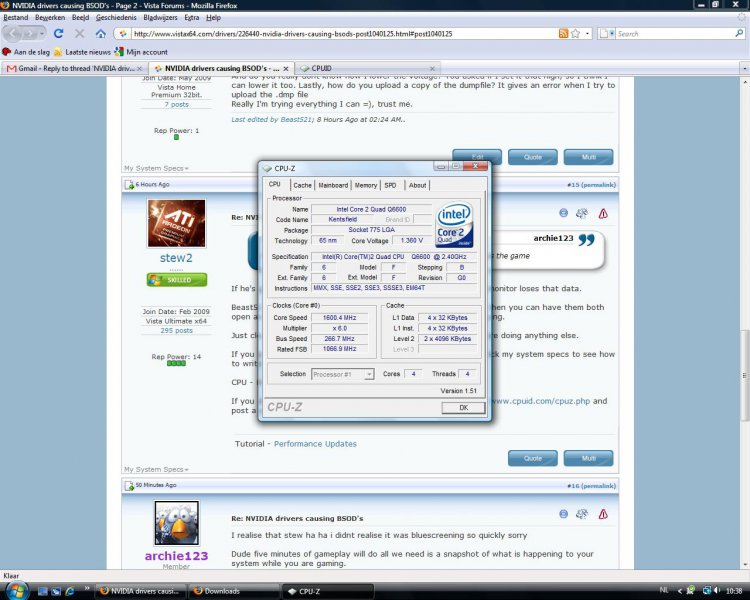Click the Beast521 last edited link
Viewport: 750px width, 600px height.
(273, 120)
